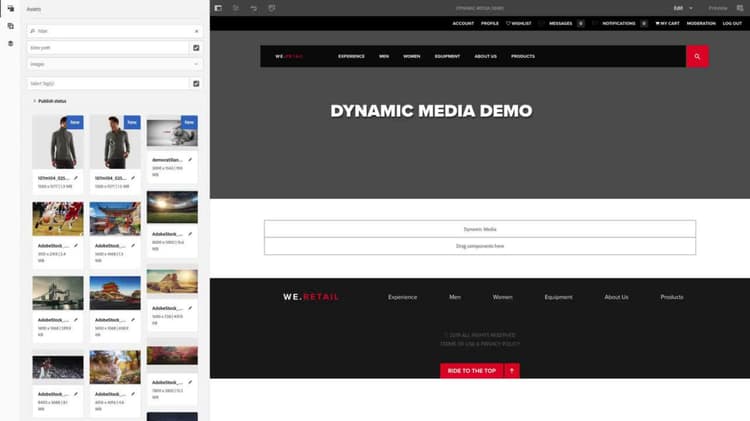
Task: Click into the Filter search field
Action: [x=114, y=31]
